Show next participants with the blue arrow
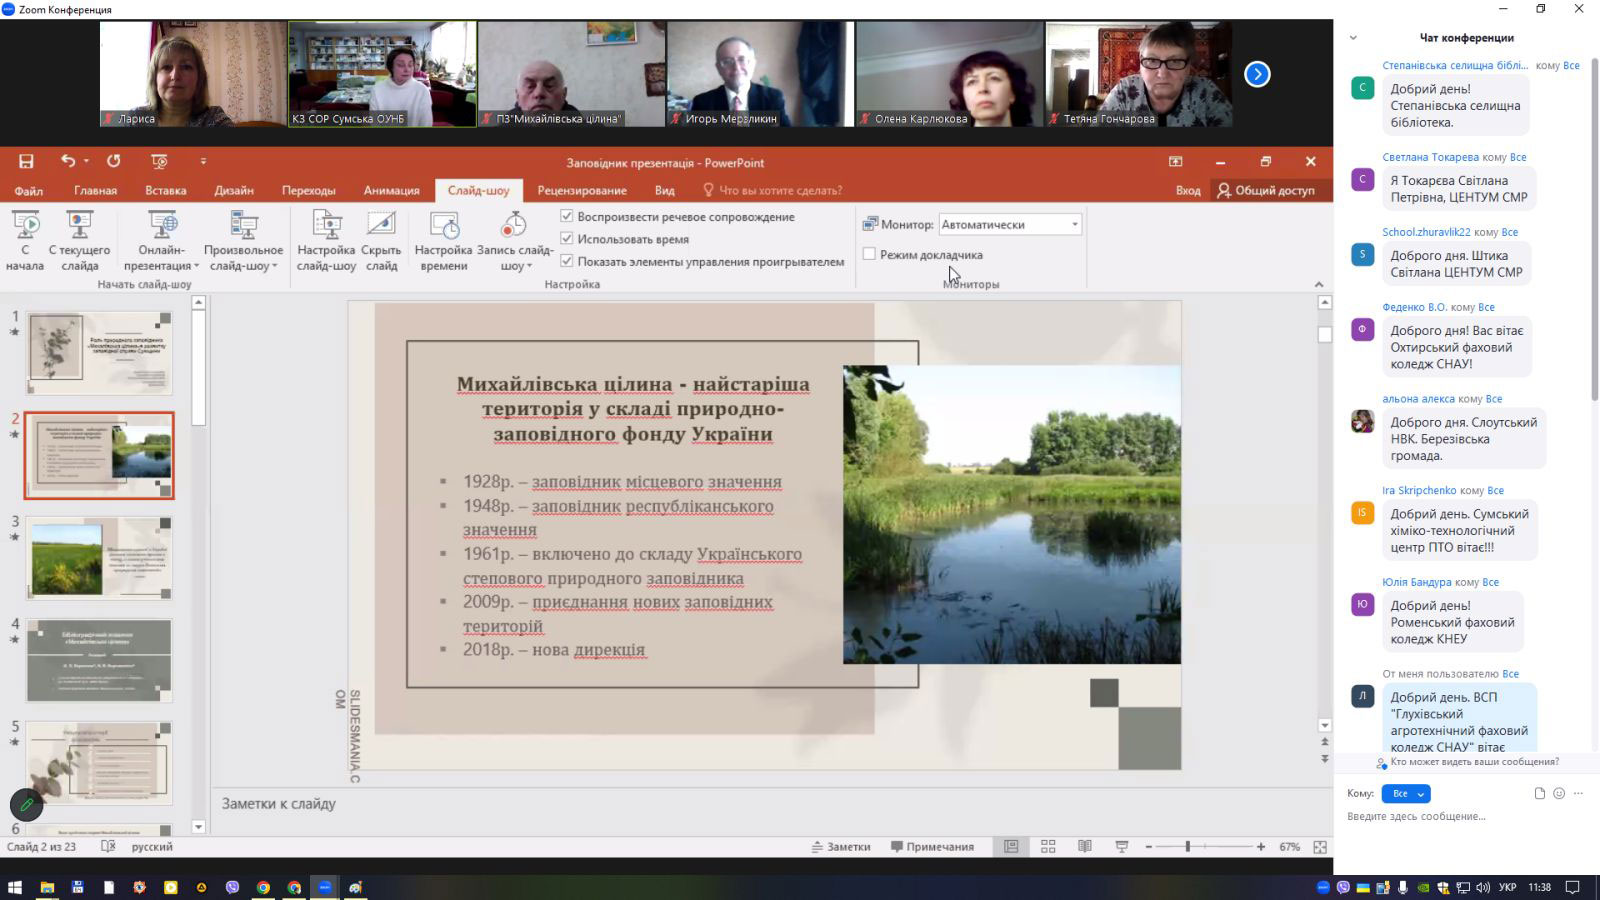1600x900 pixels. [x=1257, y=74]
